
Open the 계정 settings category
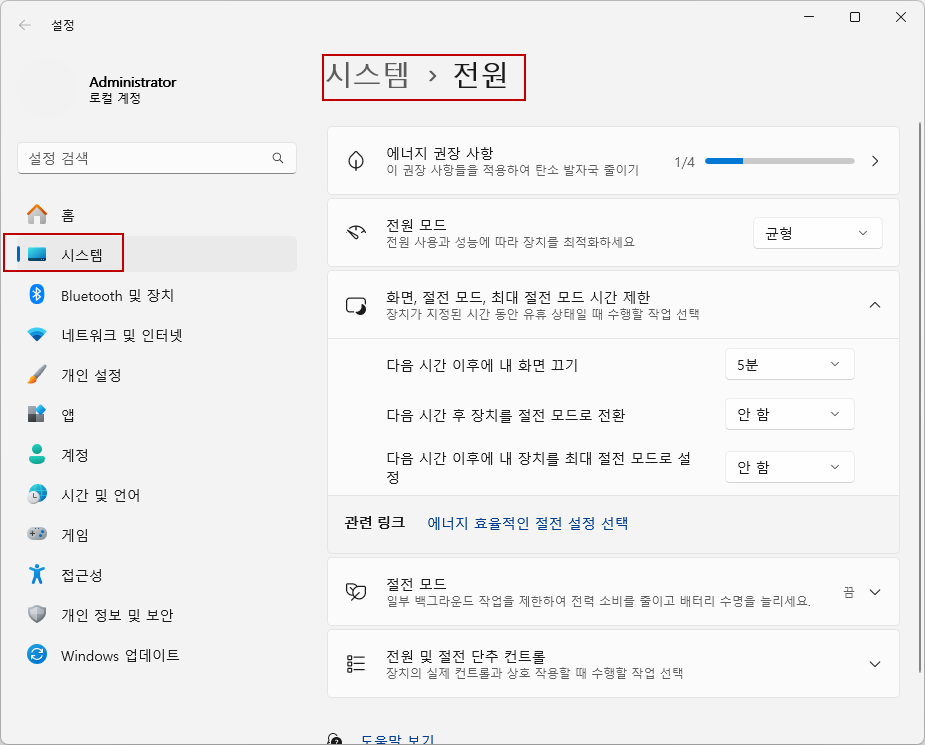157,454
